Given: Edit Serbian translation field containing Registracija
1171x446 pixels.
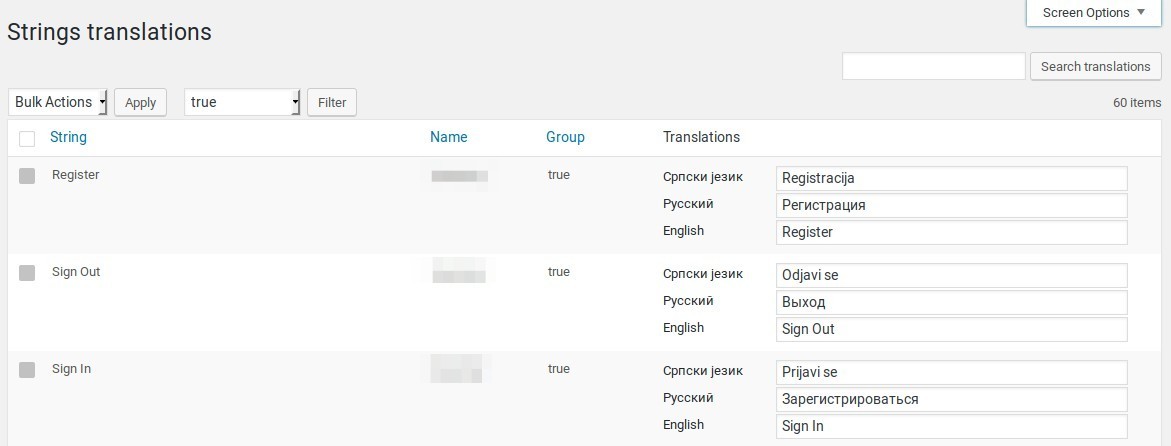Looking at the screenshot, I should (x=951, y=178).
